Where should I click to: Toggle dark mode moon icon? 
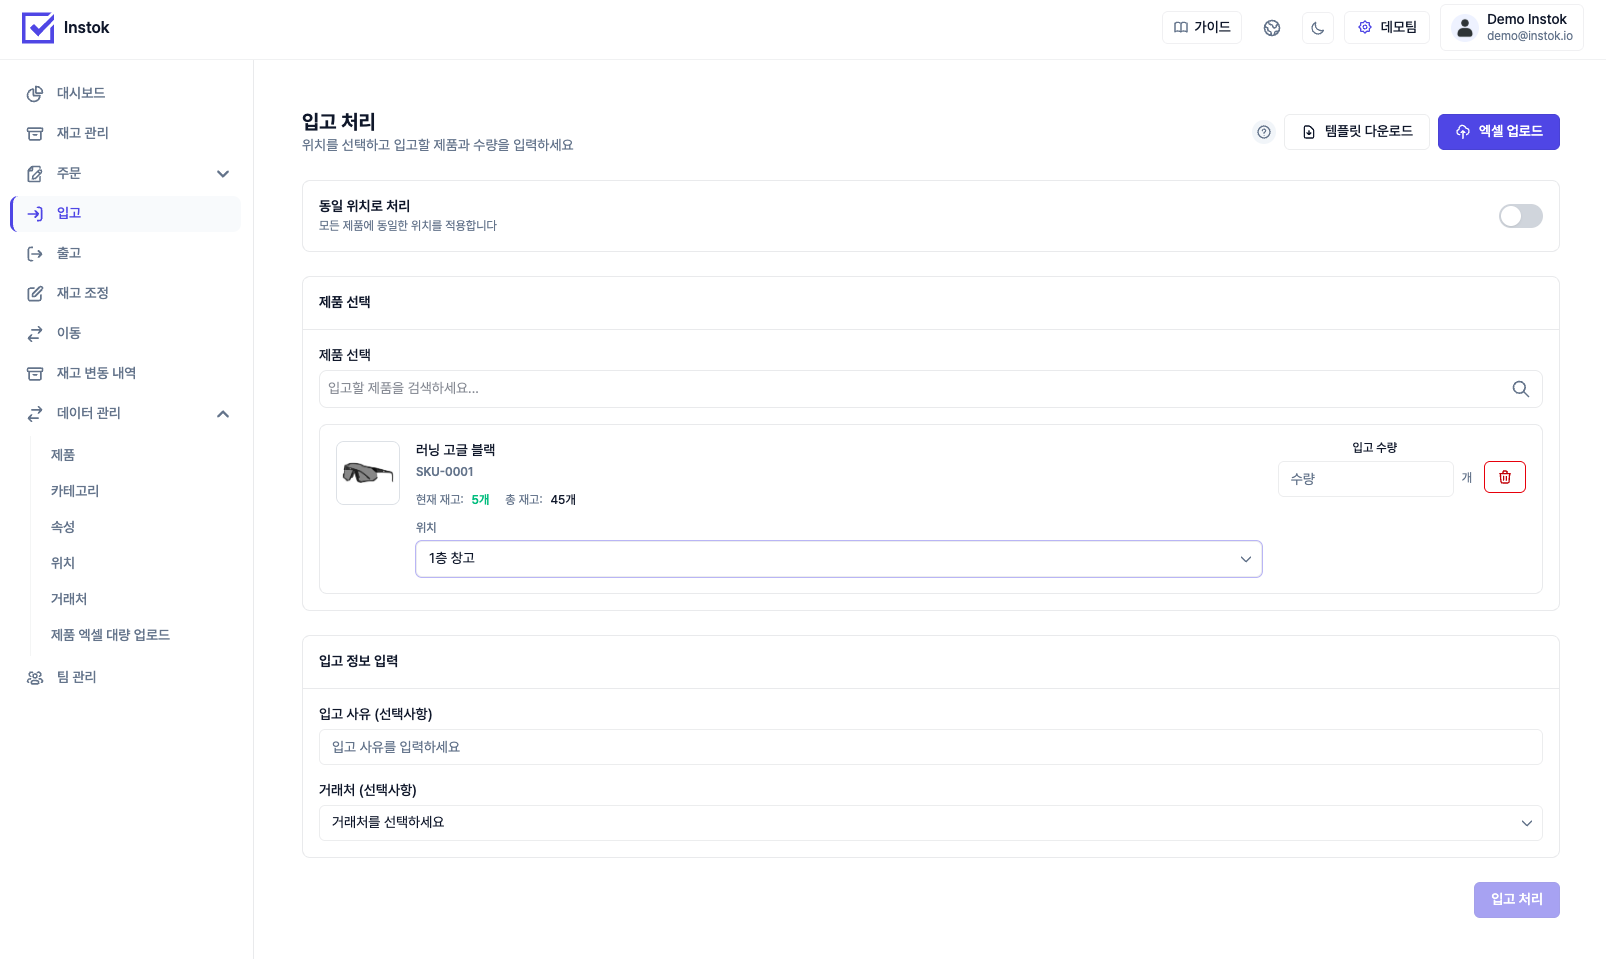coord(1317,28)
